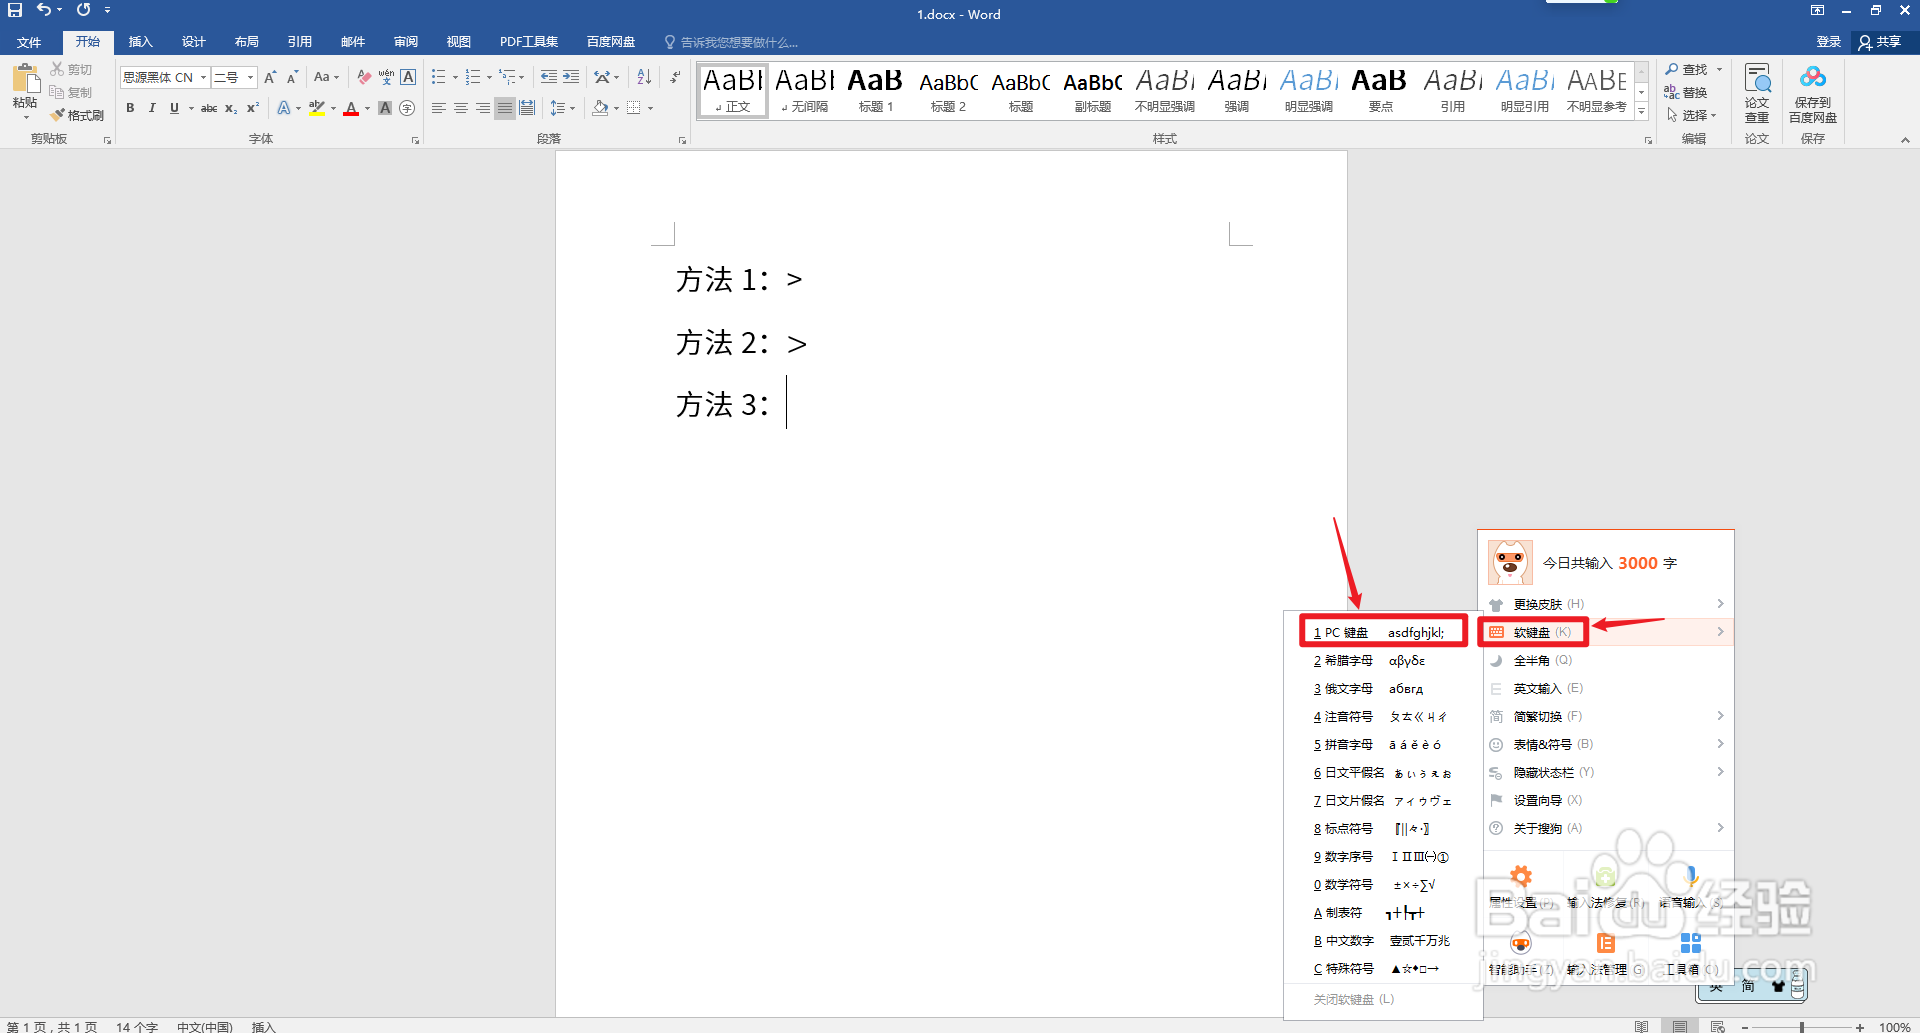Open the Insert (插入) ribbon tab

[x=140, y=42]
